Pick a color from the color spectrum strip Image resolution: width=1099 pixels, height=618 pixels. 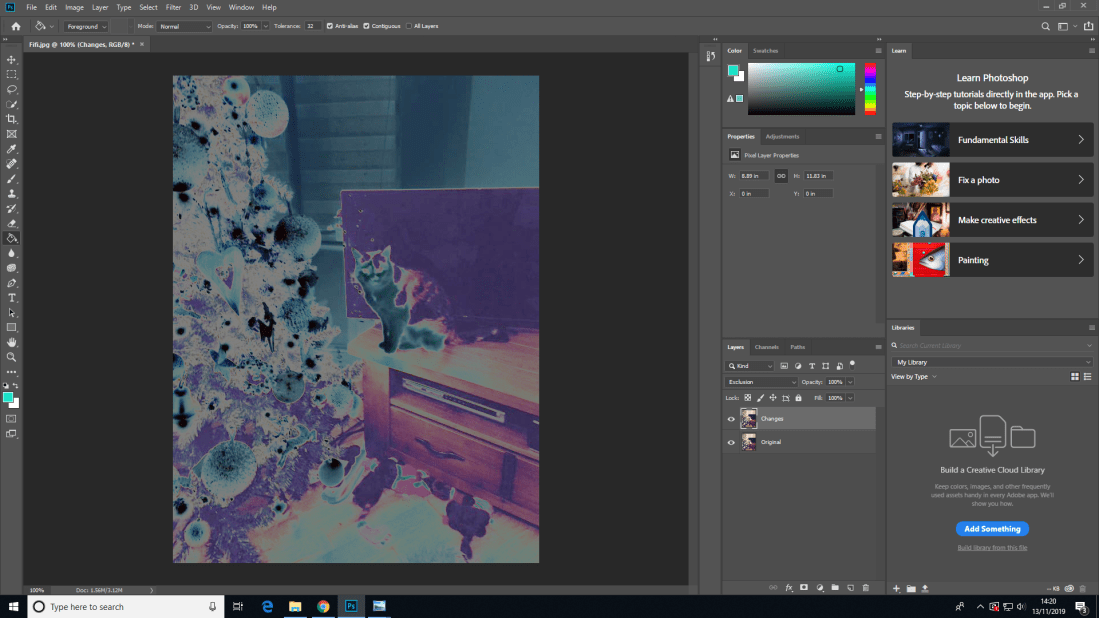[x=868, y=88]
